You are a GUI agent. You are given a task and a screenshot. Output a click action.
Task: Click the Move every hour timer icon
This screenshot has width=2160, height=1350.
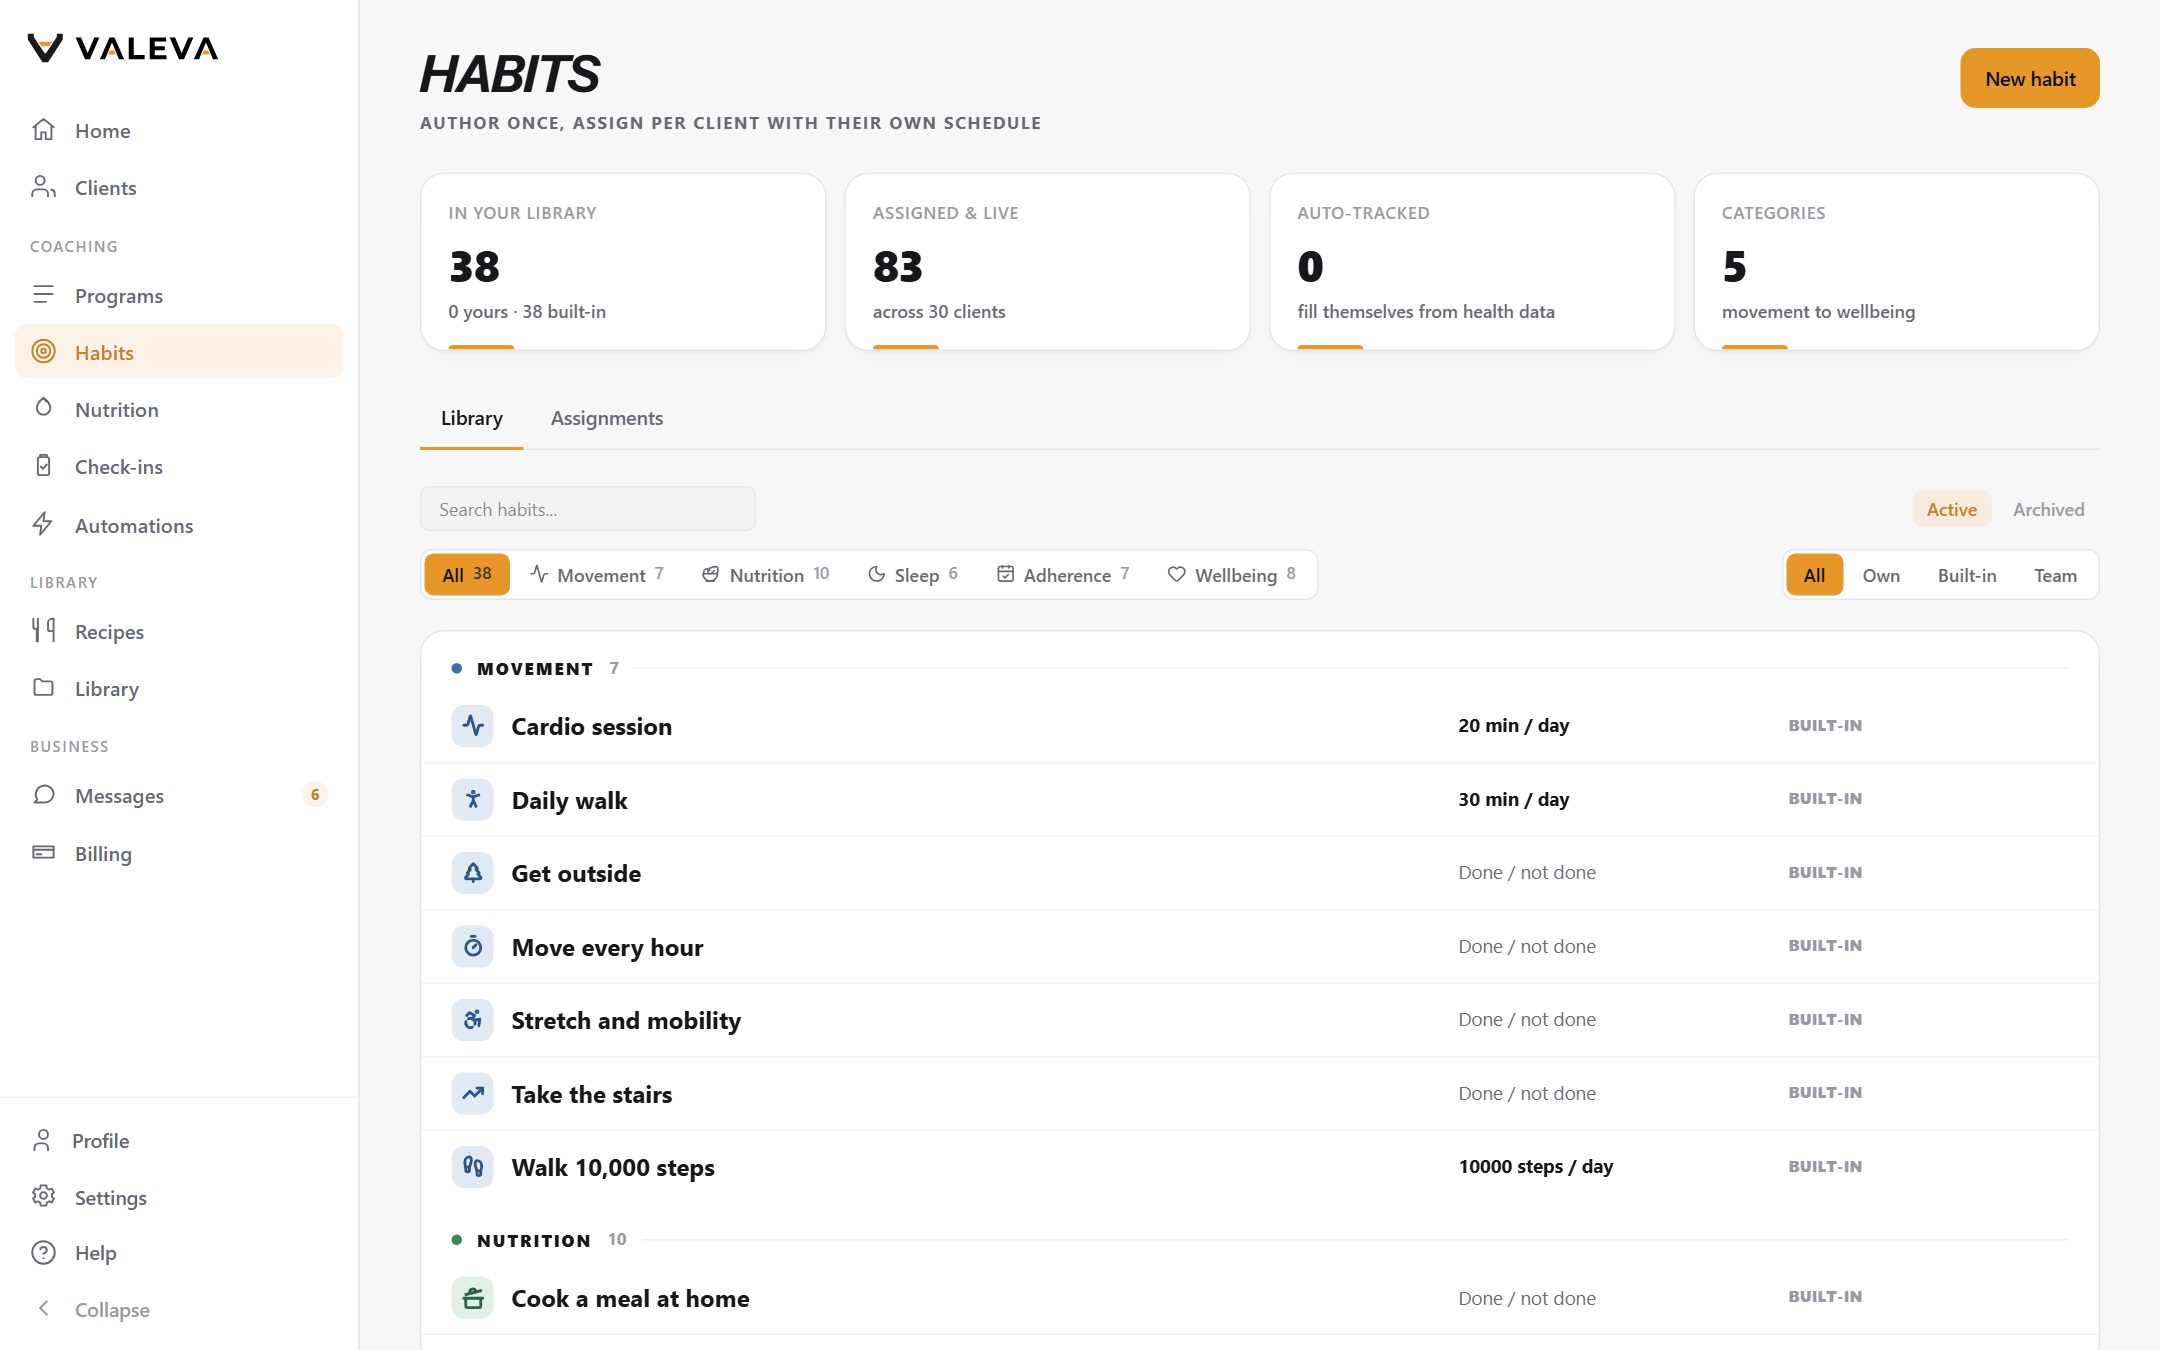[473, 947]
